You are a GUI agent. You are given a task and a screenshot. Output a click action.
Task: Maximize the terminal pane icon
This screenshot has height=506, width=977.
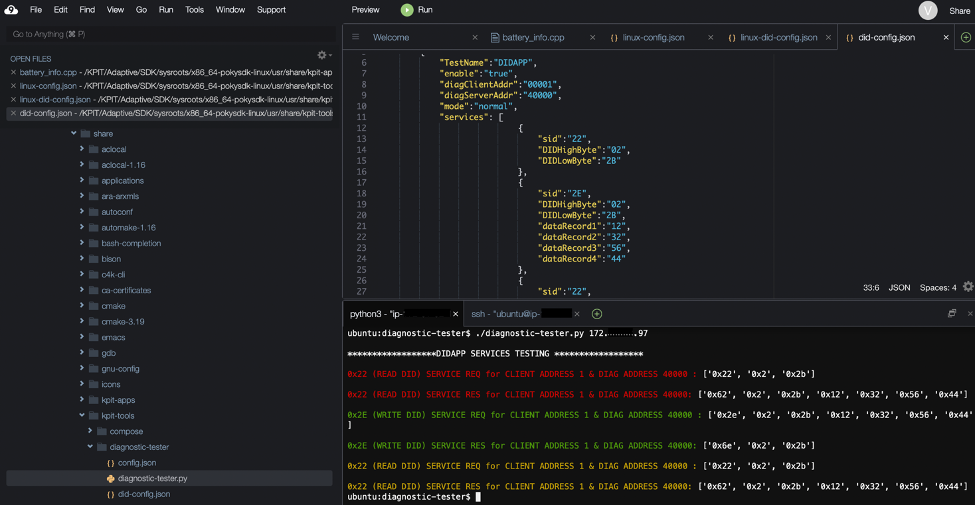point(952,314)
